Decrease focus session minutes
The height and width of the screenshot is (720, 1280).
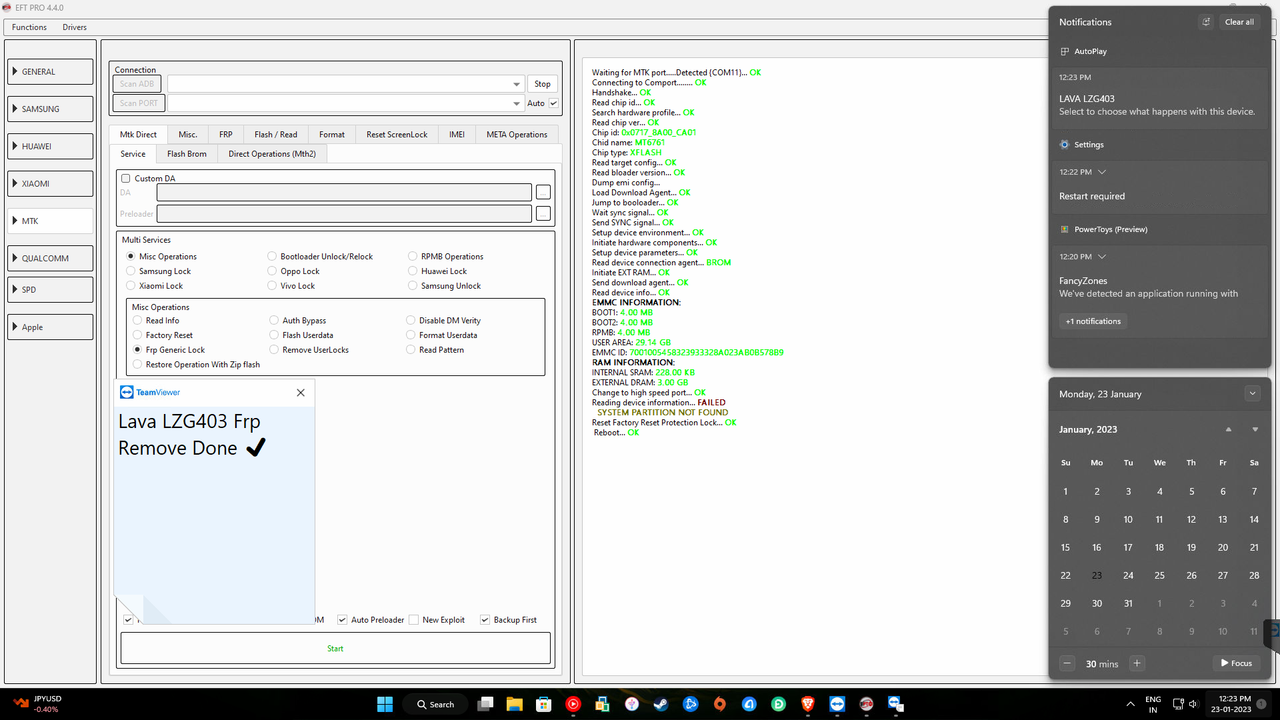[x=1067, y=663]
